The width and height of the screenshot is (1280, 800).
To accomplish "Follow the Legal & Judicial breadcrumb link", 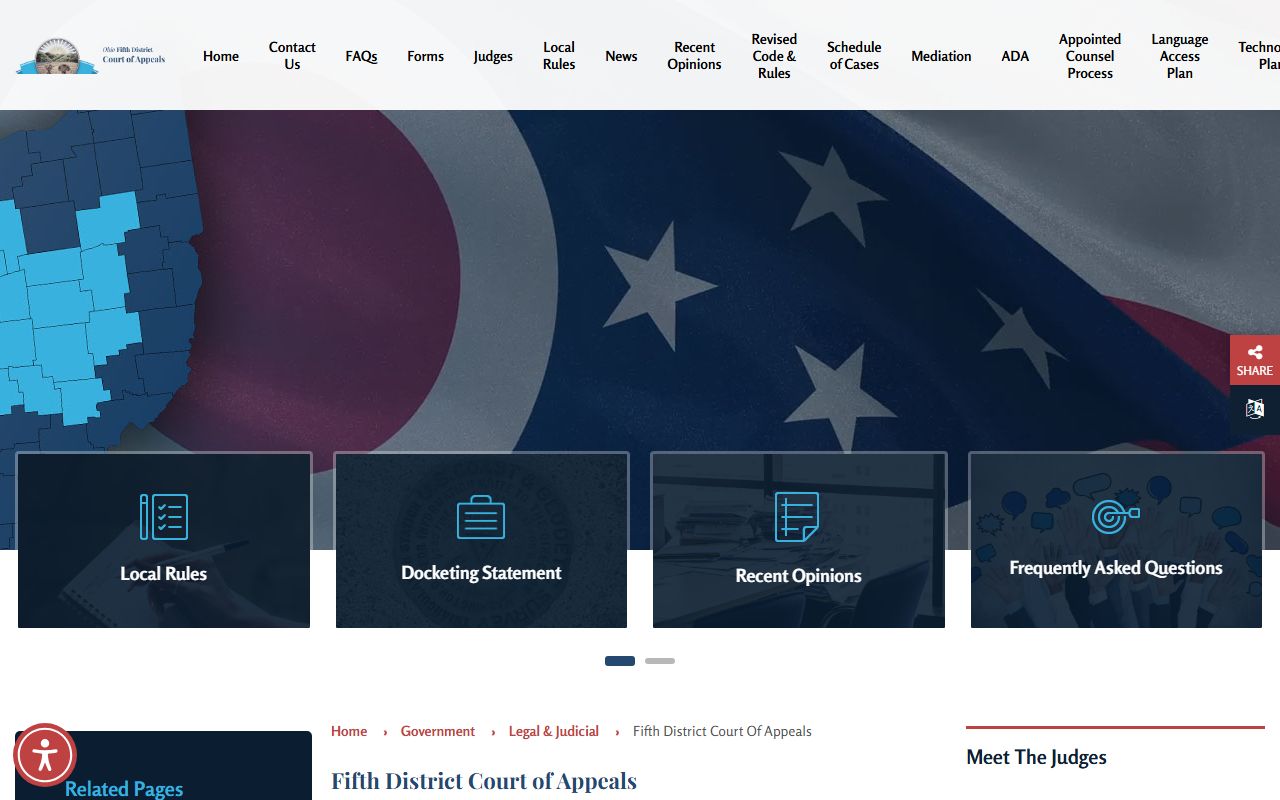I will pyautogui.click(x=553, y=731).
